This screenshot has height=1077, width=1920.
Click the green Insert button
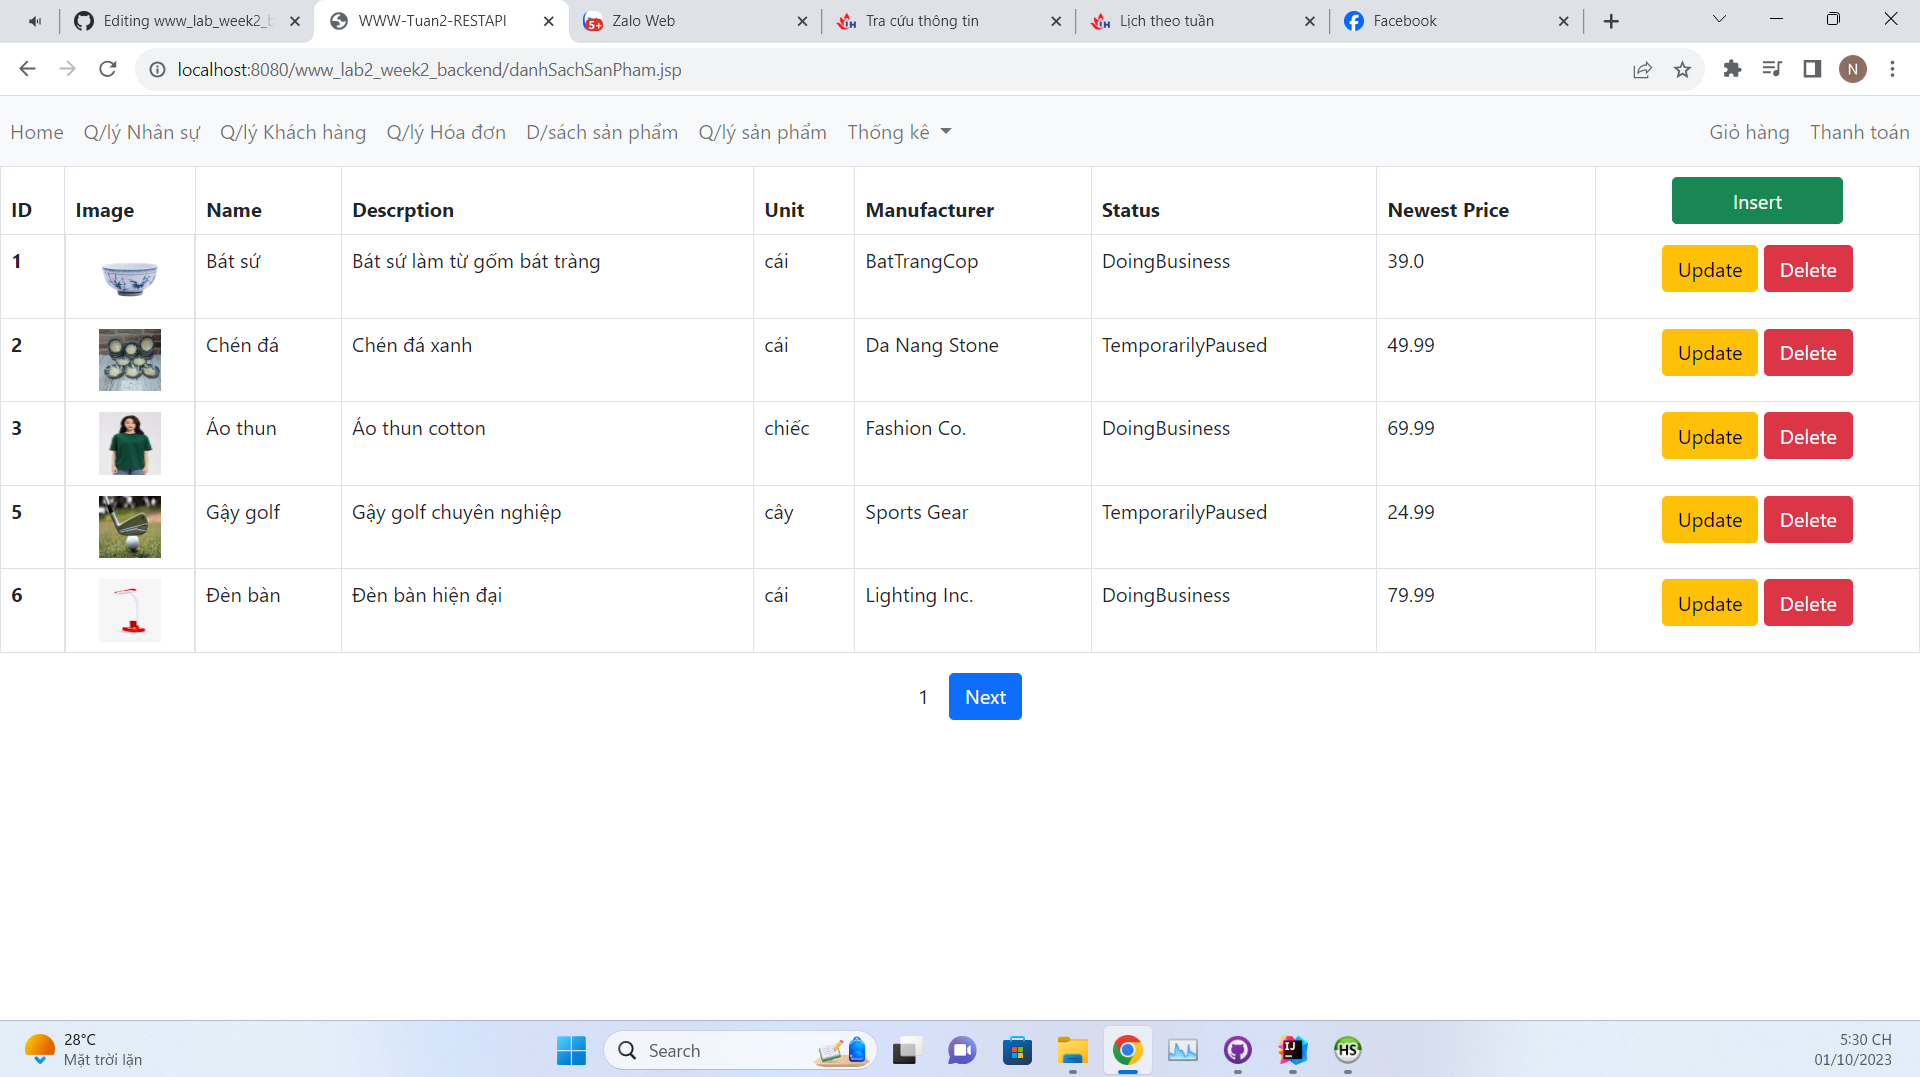1757,201
